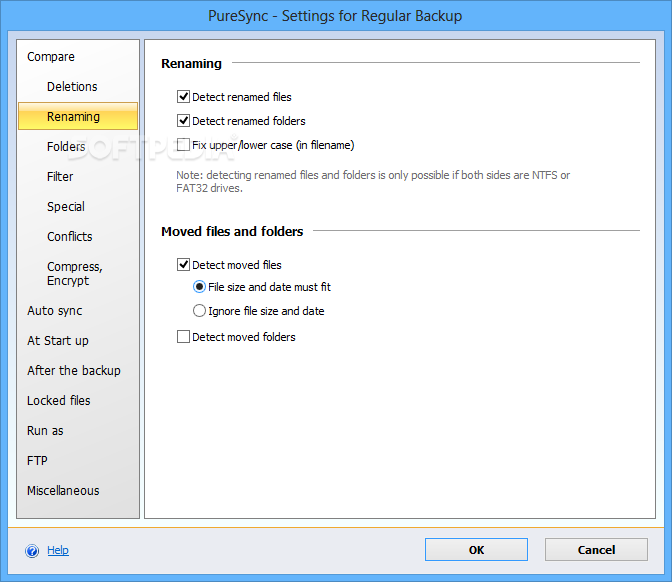The height and width of the screenshot is (582, 672).
Task: Open the After the backup settings
Action: [x=74, y=371]
